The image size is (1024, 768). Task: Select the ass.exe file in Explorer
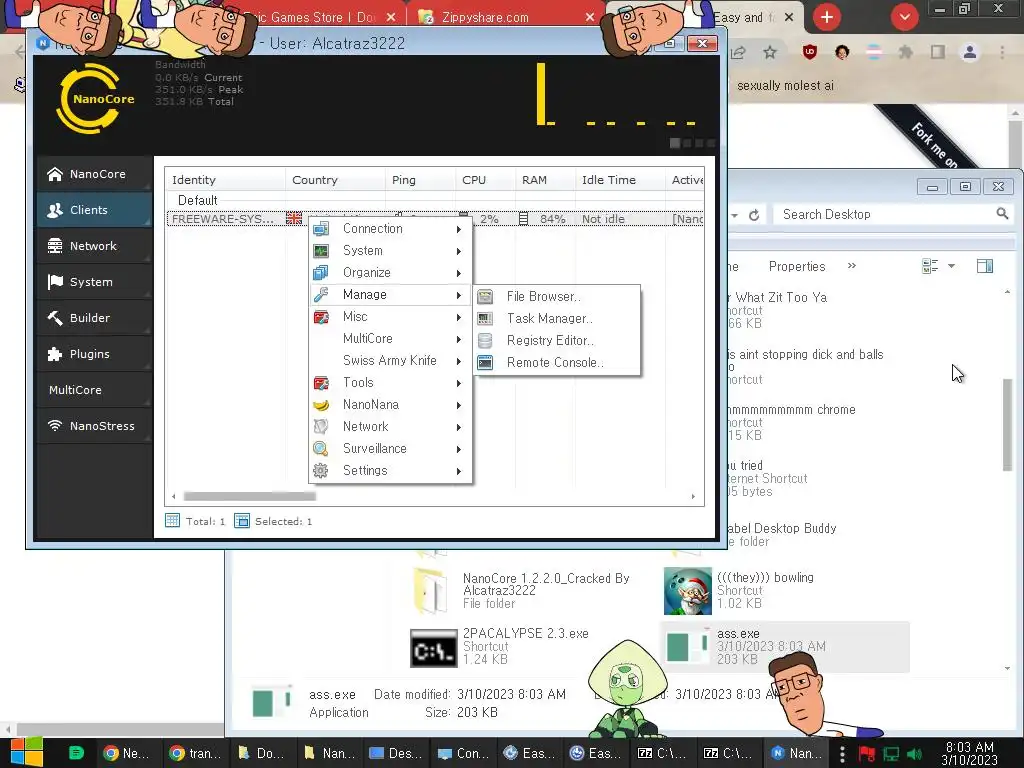tap(784, 647)
